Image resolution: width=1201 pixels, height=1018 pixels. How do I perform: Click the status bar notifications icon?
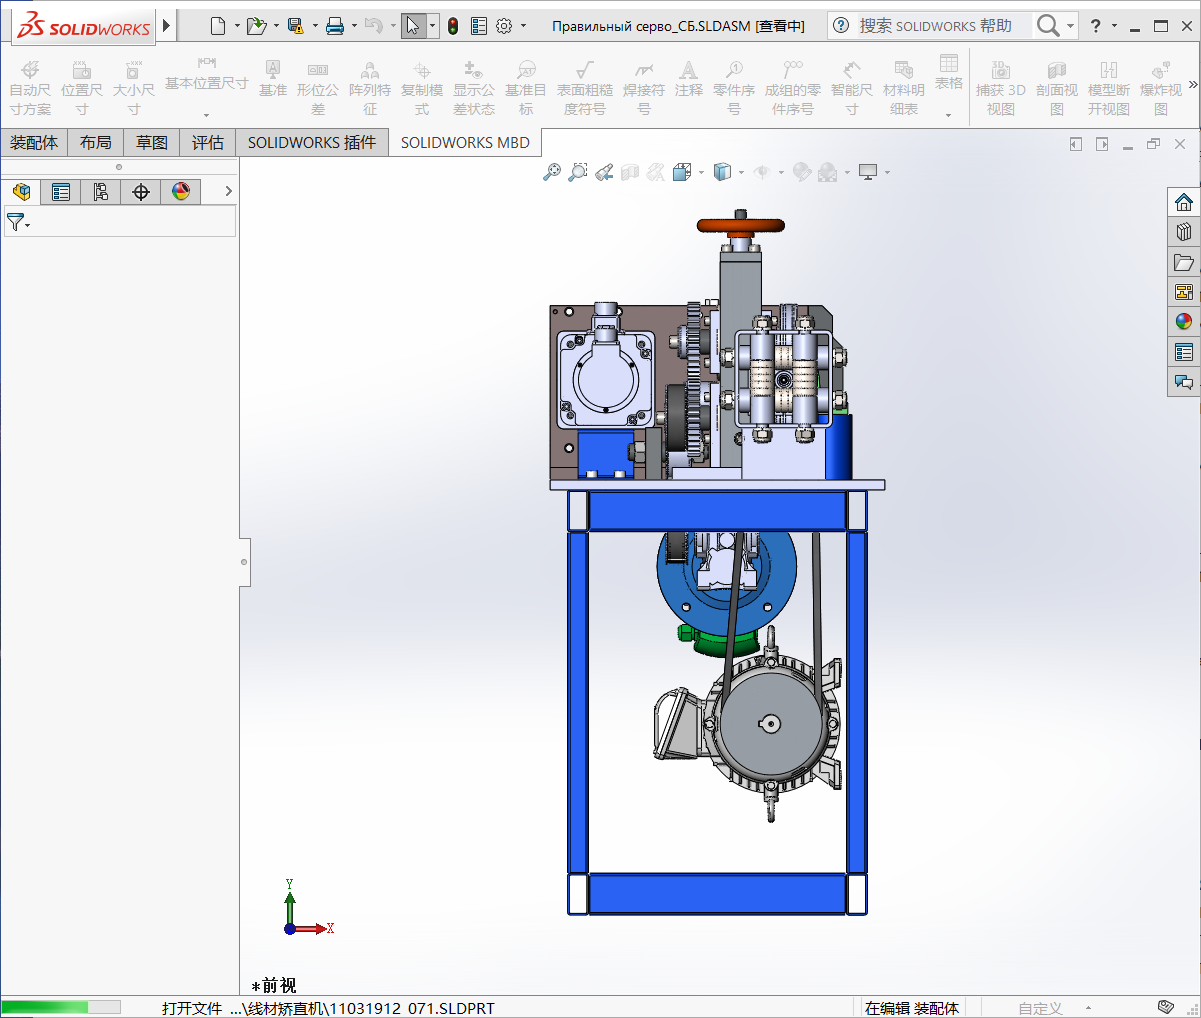pyautogui.click(x=1165, y=1007)
